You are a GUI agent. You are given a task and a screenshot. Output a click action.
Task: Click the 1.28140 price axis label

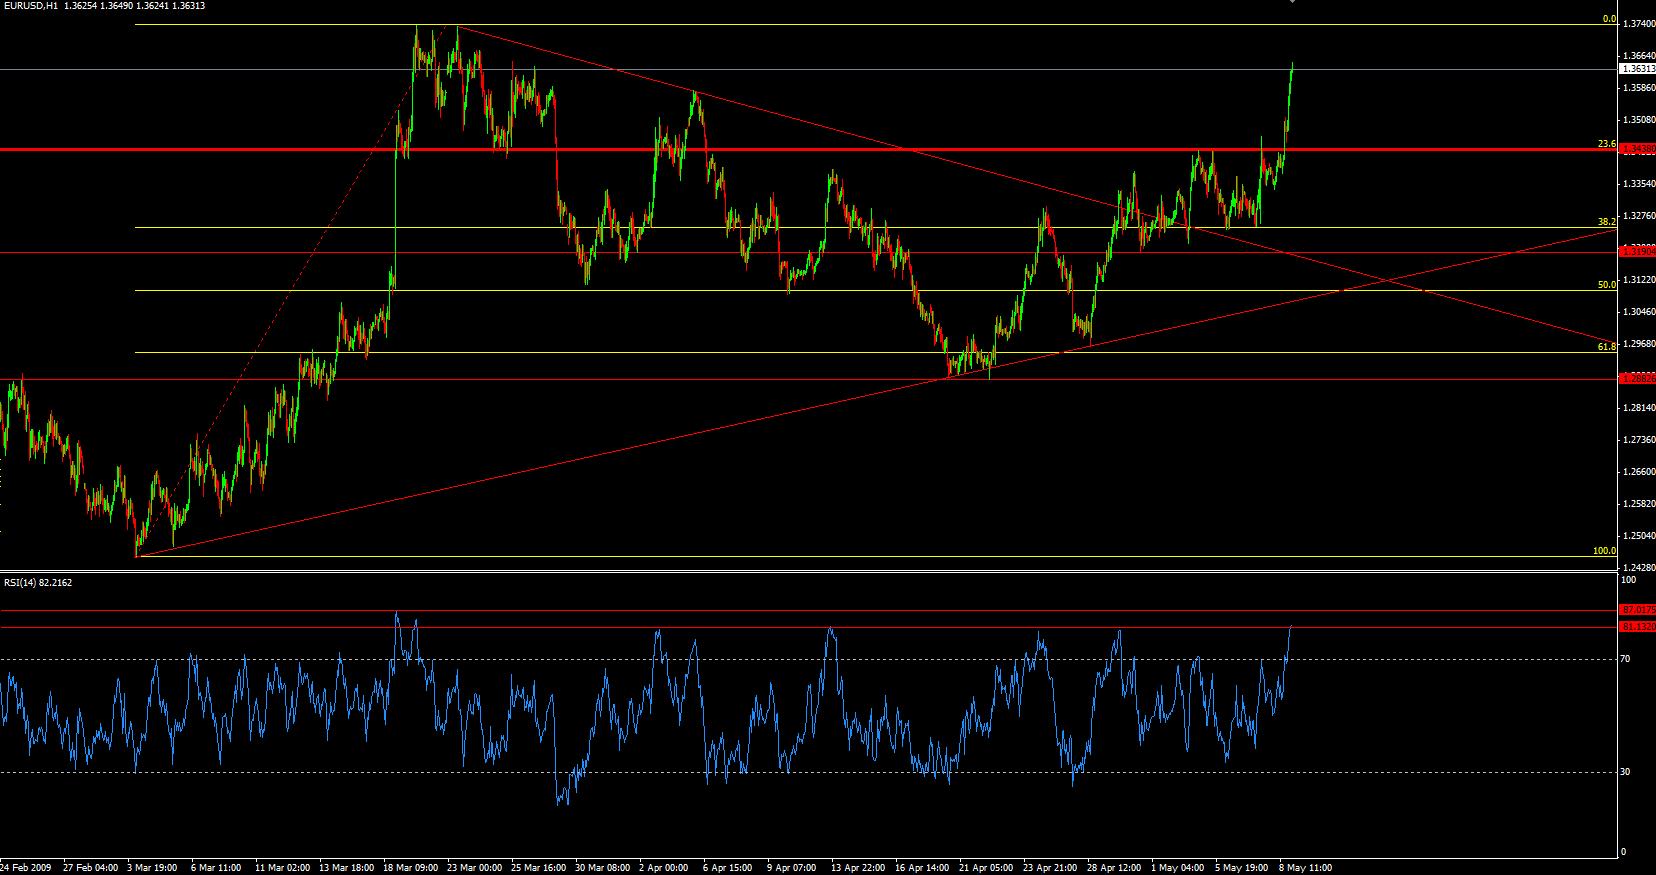click(1638, 408)
